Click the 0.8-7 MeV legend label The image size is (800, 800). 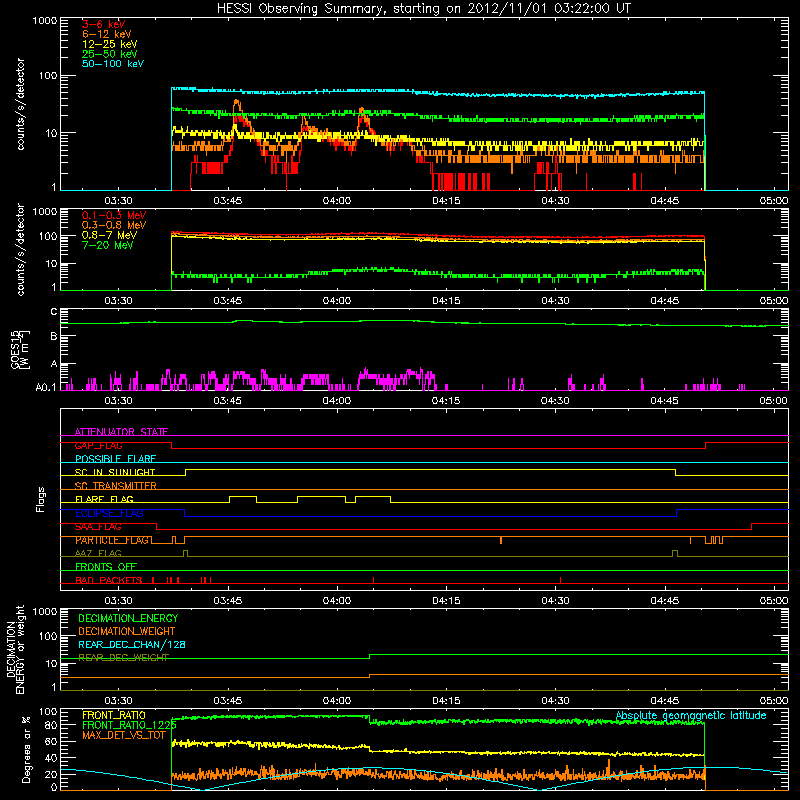pyautogui.click(x=109, y=235)
